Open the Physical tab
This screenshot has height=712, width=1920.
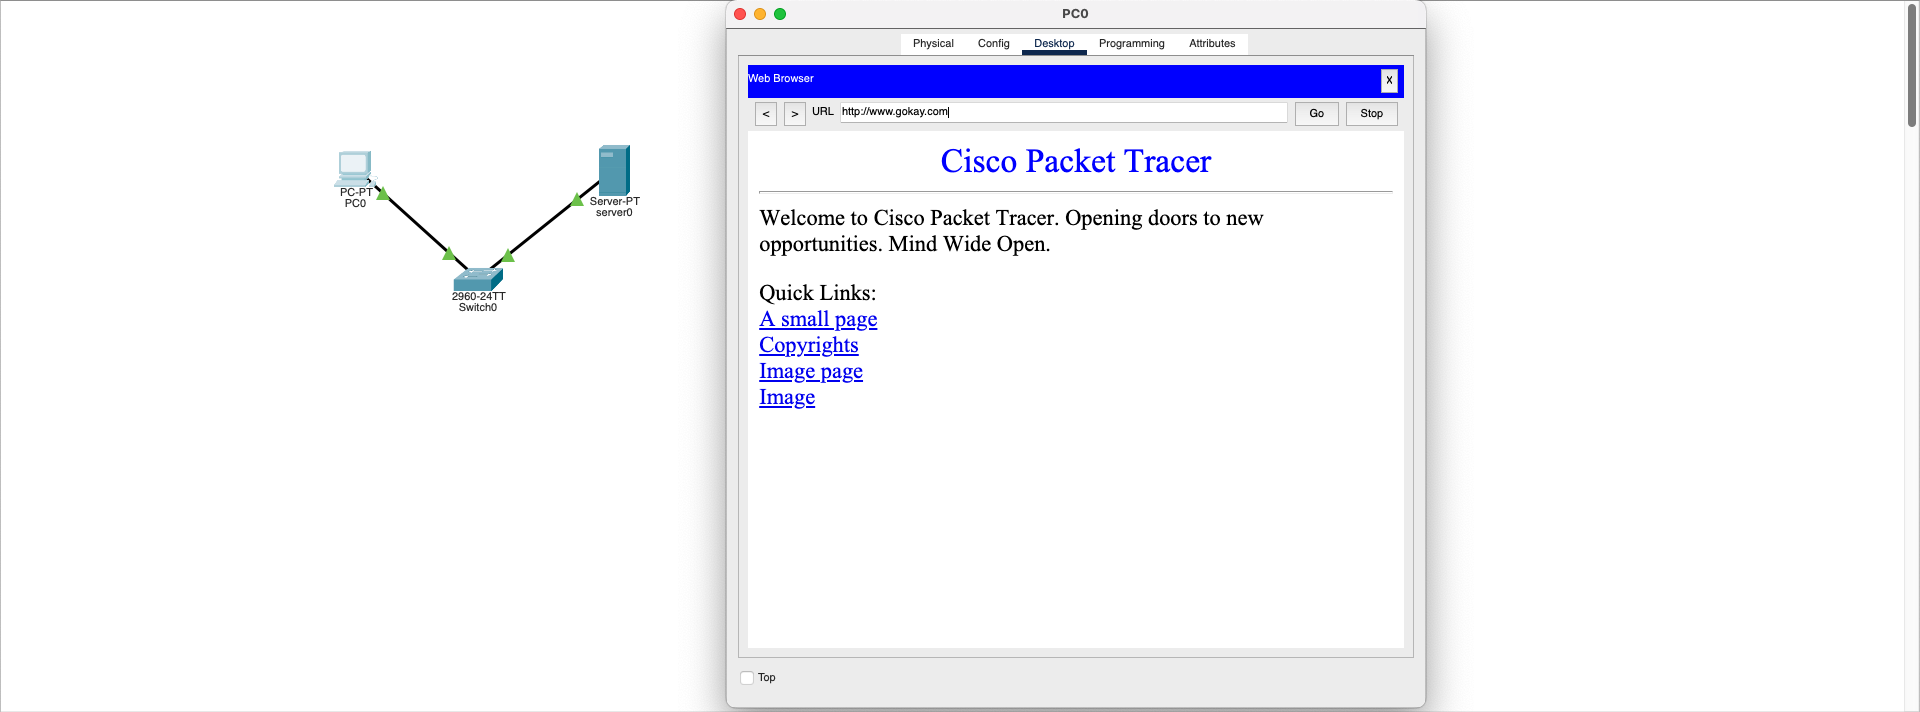(933, 44)
